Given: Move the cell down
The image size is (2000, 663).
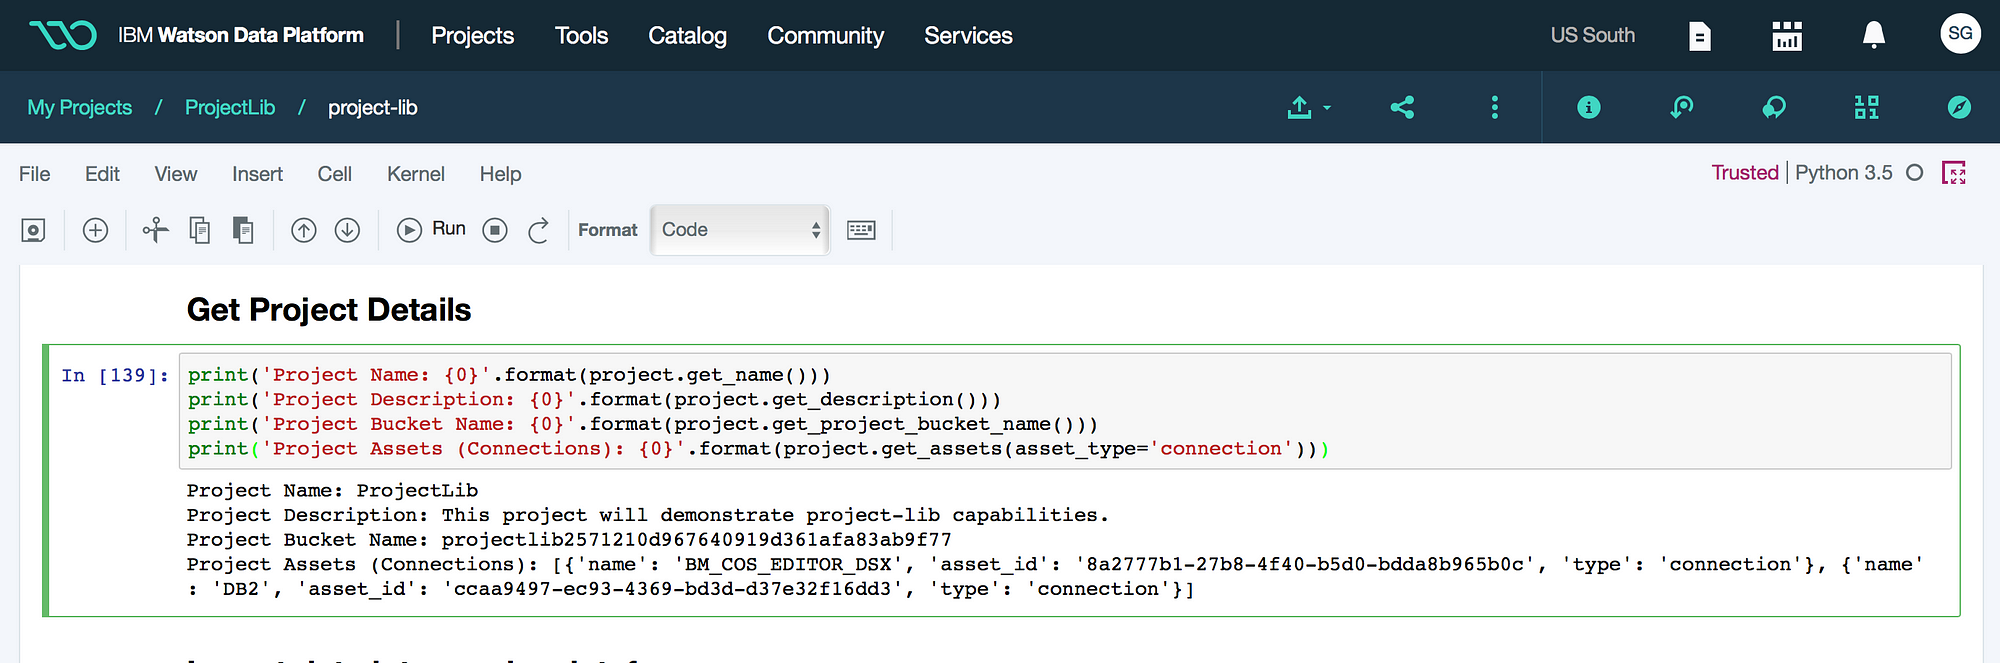Looking at the screenshot, I should click(x=347, y=230).
